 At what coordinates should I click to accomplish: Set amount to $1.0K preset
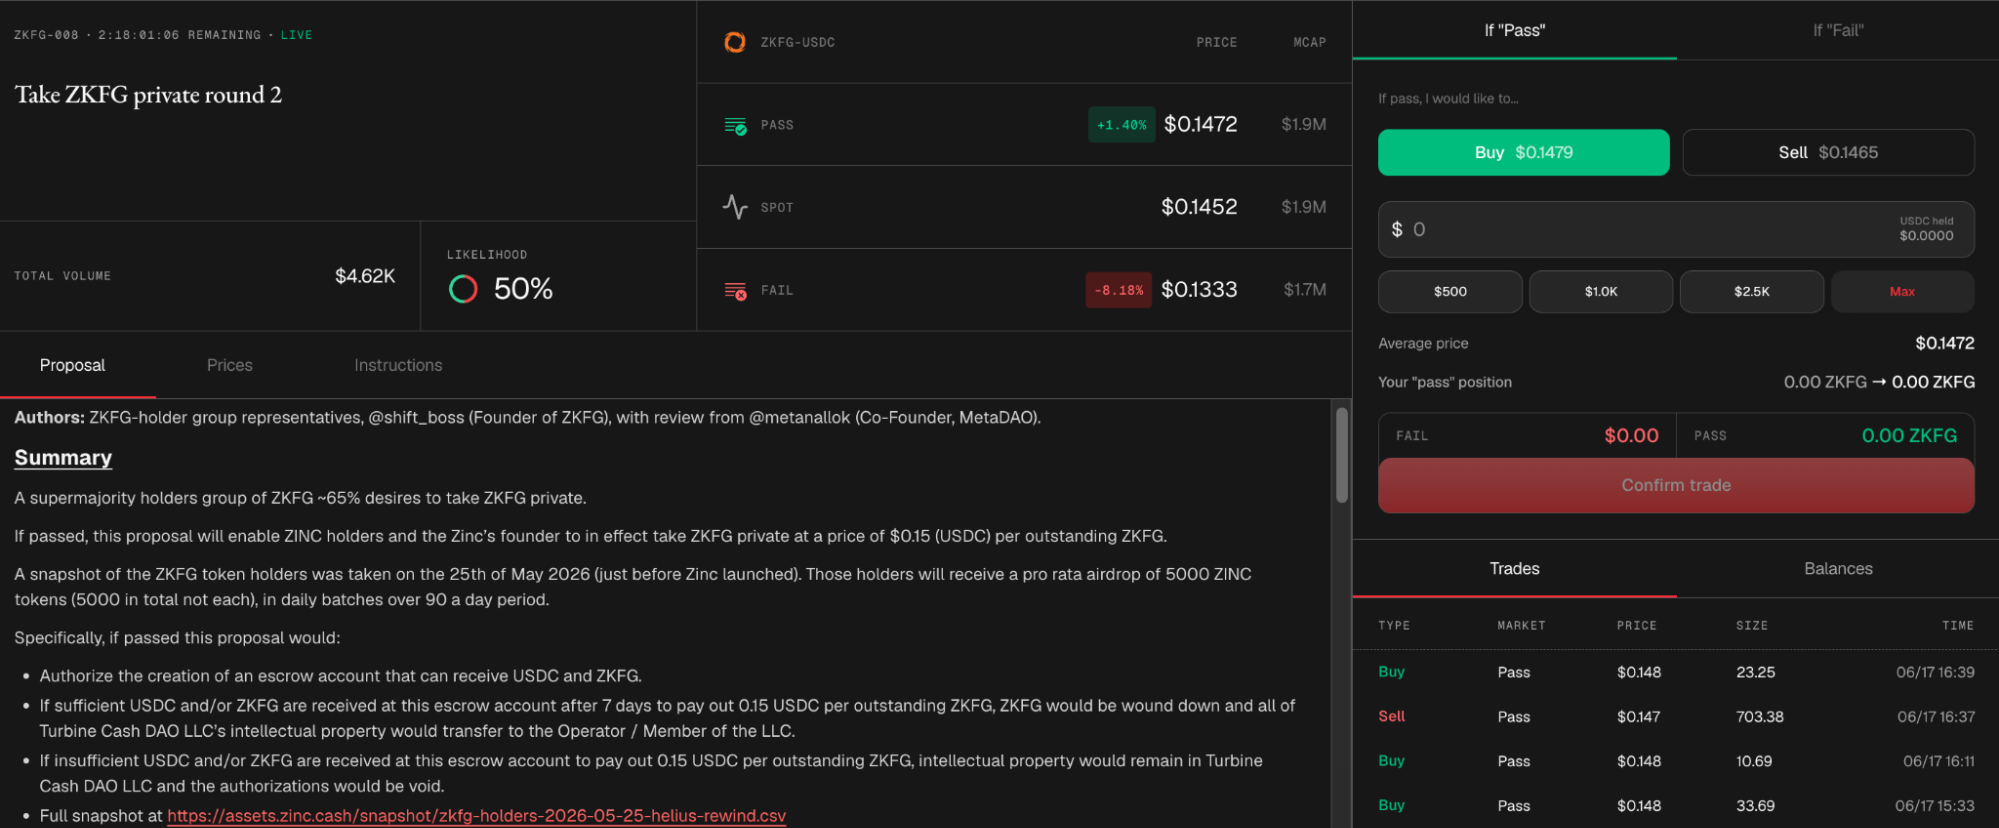click(x=1601, y=291)
